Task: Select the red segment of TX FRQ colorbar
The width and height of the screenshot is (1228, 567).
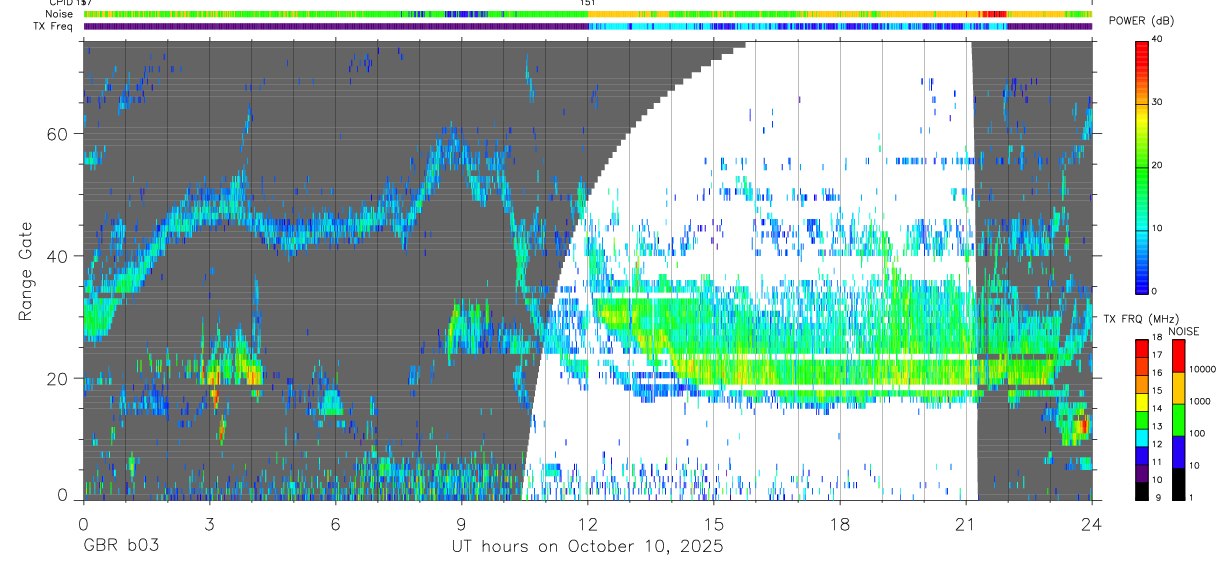Action: [x=1141, y=349]
